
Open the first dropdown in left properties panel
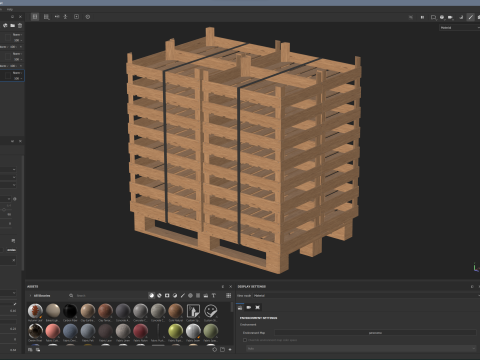pos(8,169)
